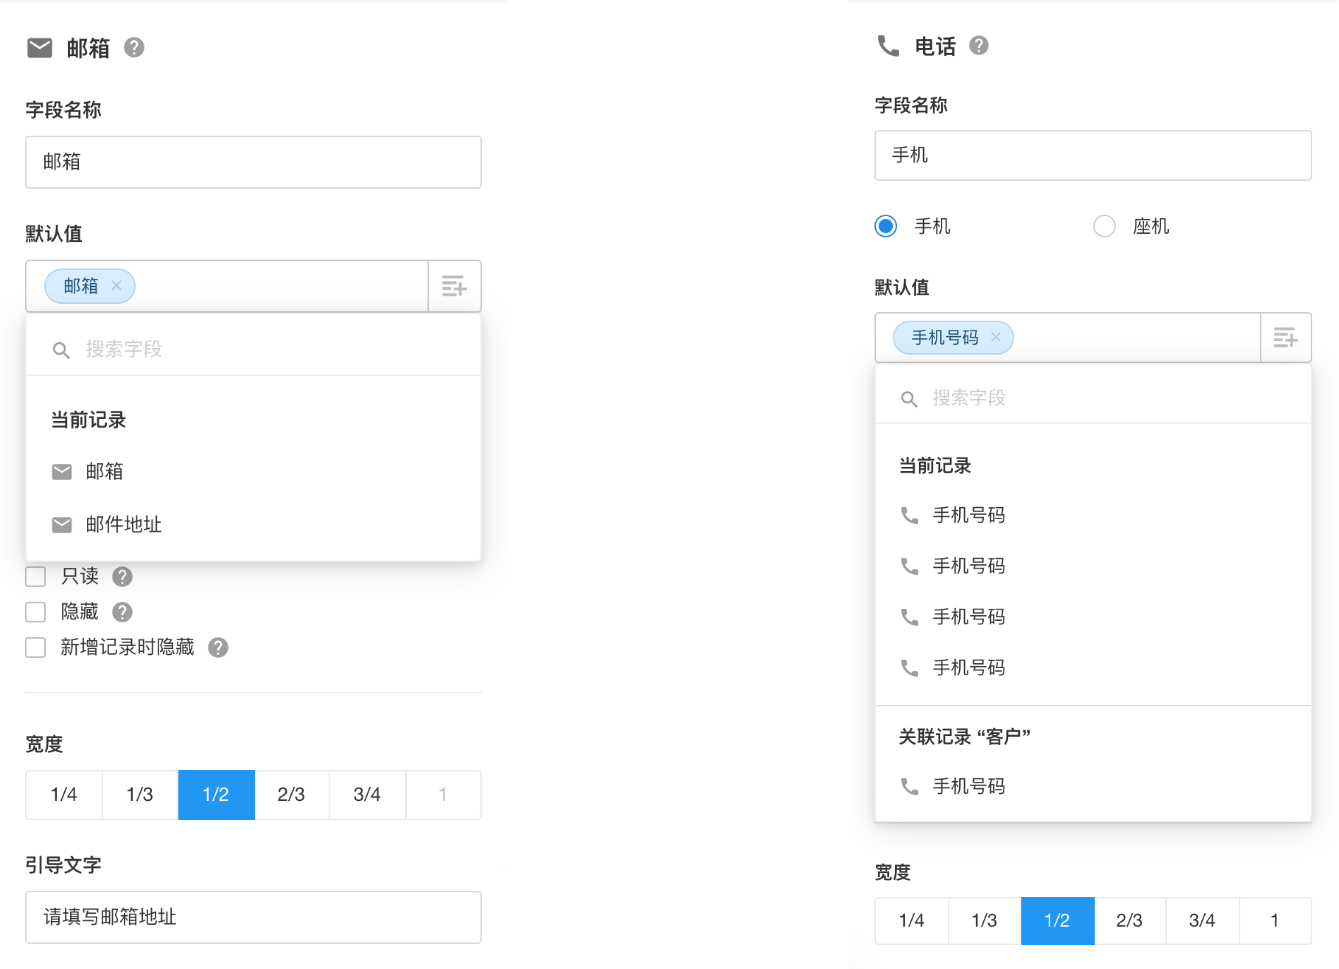The image size is (1339, 969).
Task: Enable the 只读 checkbox
Action: [x=36, y=577]
